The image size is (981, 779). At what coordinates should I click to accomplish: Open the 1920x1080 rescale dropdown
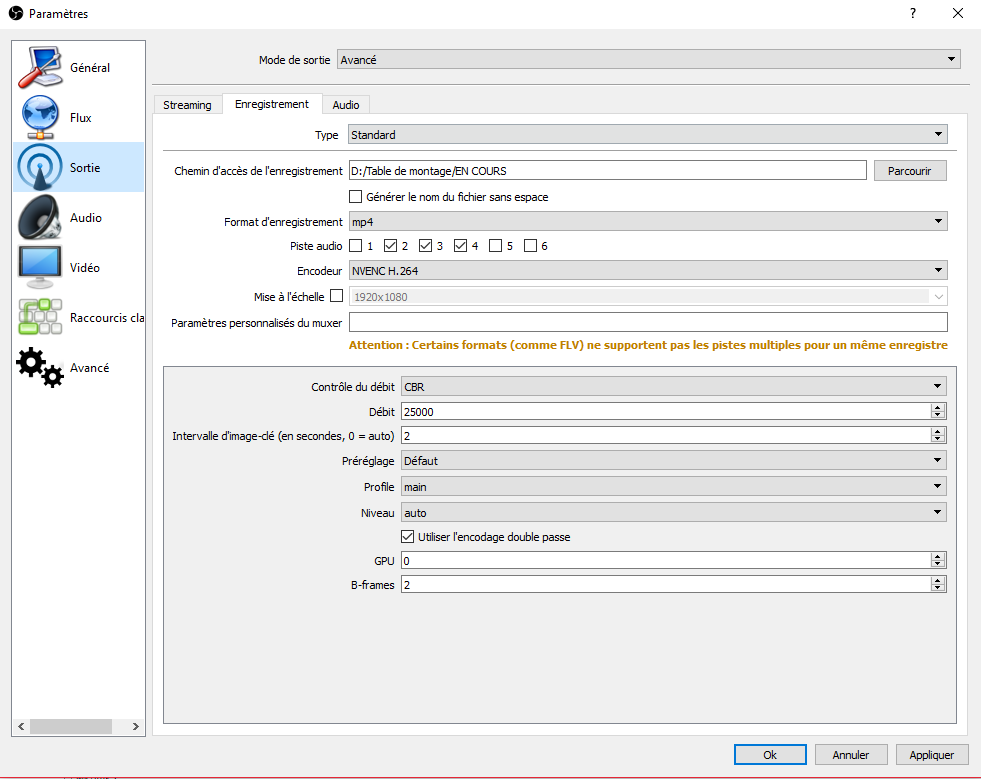[648, 297]
